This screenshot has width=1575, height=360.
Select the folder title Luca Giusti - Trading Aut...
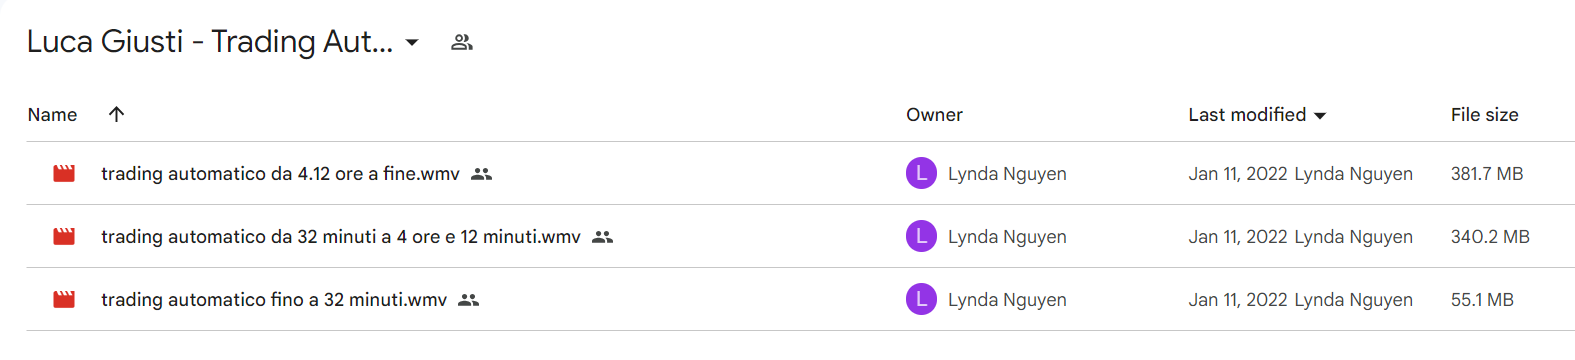tap(210, 42)
